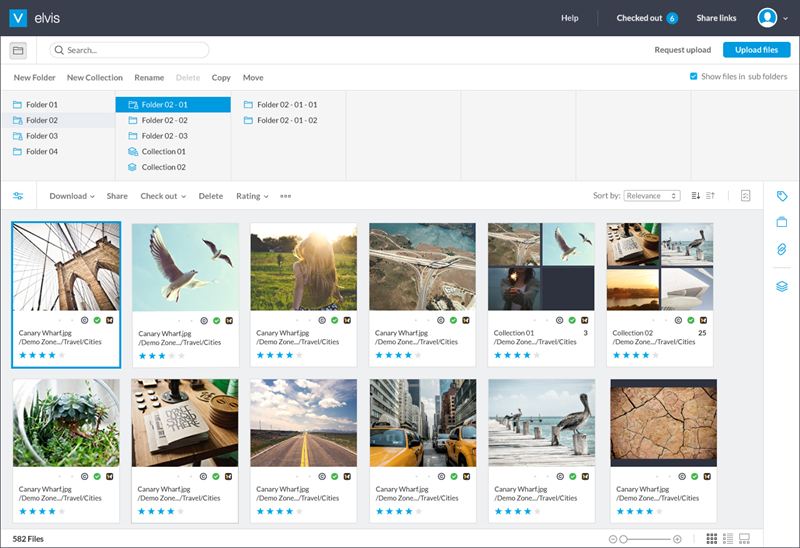Open the Help menu item

[x=569, y=18]
